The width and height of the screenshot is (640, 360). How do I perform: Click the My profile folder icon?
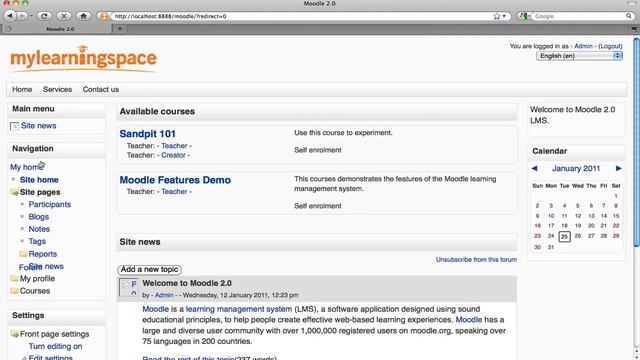15,278
